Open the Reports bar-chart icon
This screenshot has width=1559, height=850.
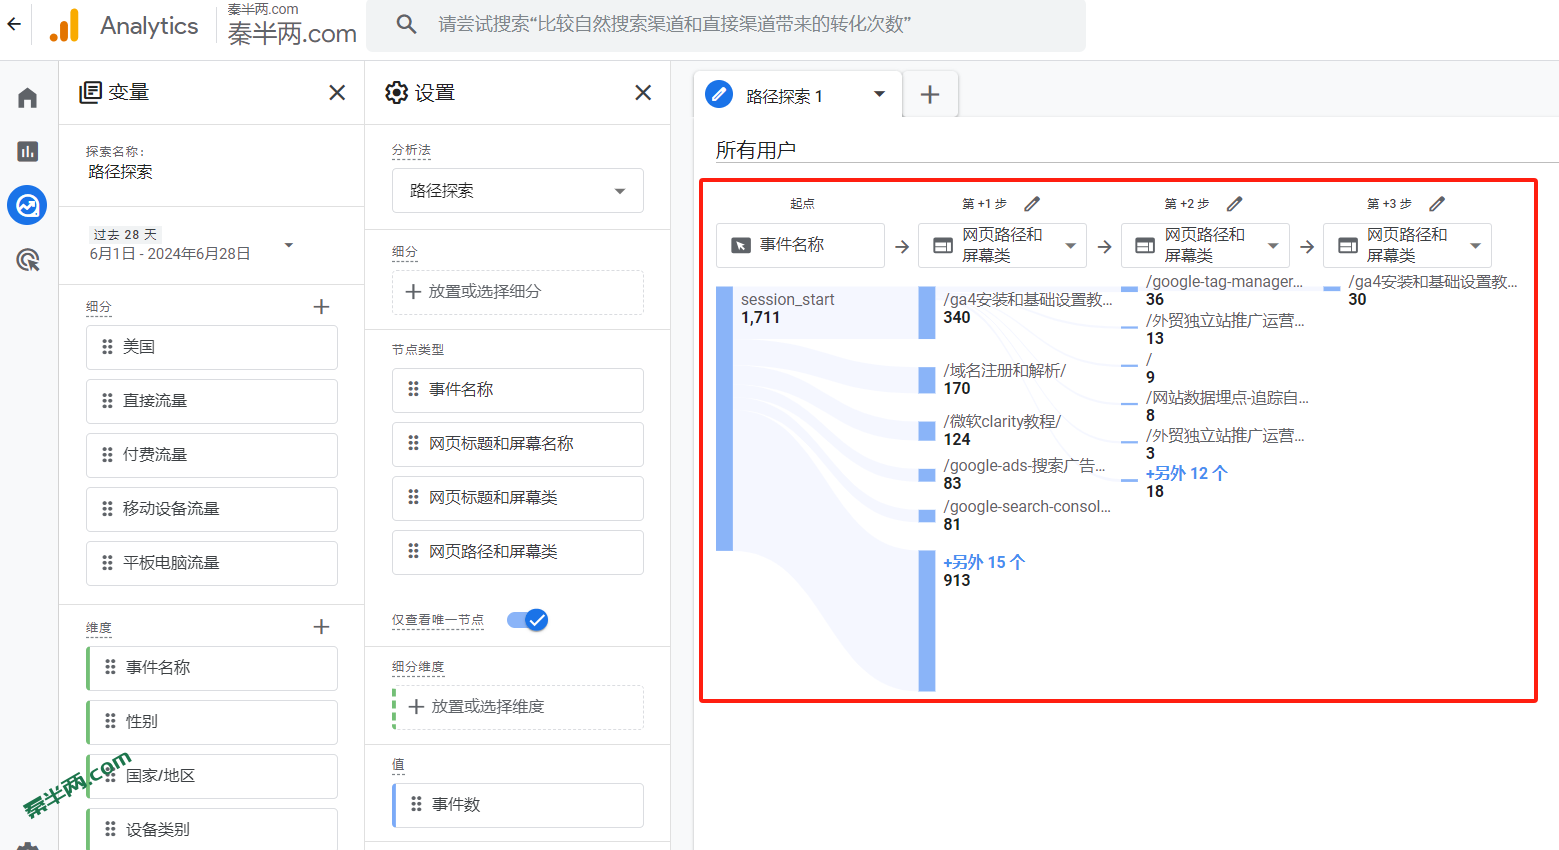click(x=26, y=152)
